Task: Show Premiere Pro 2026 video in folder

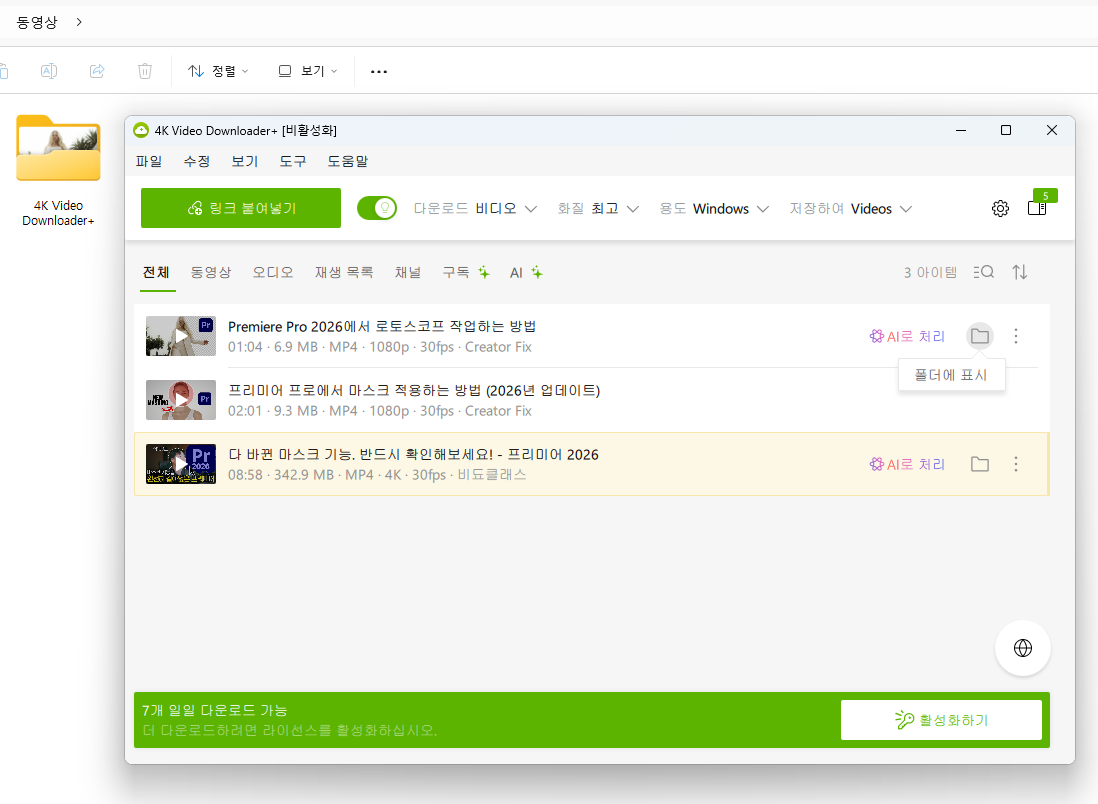Action: 980,336
